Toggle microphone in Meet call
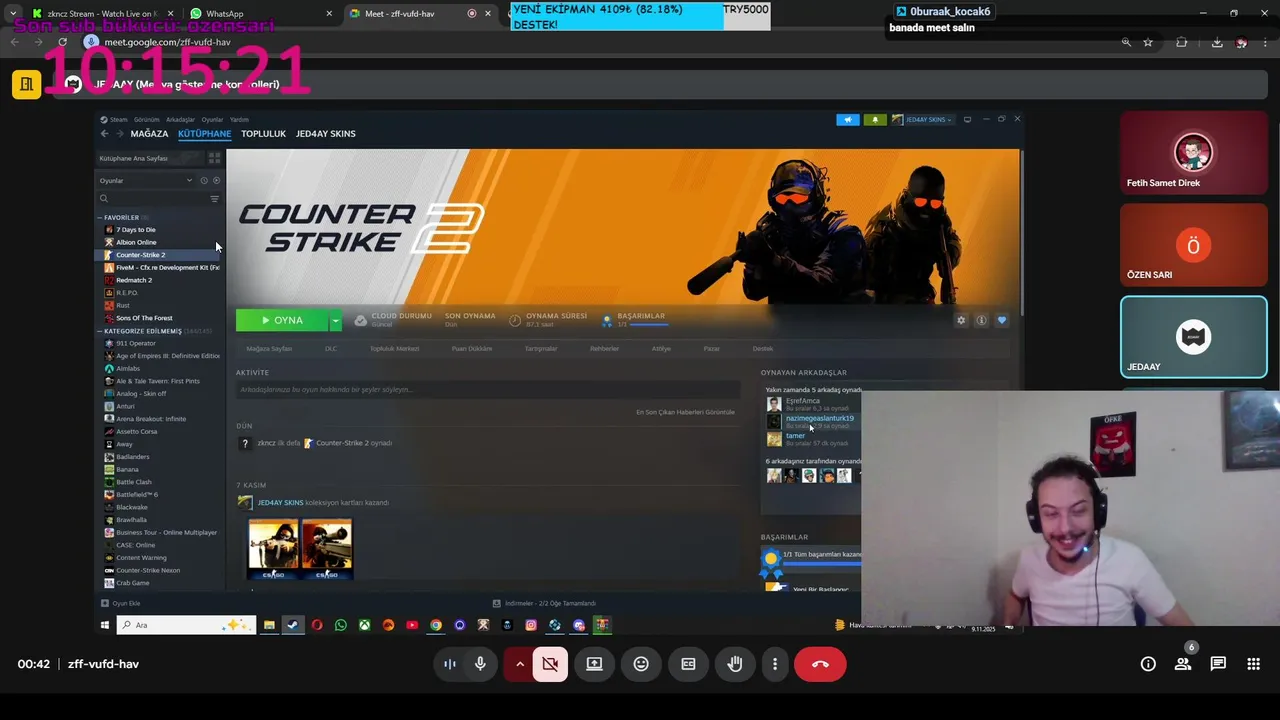The image size is (1280, 720). 480,664
